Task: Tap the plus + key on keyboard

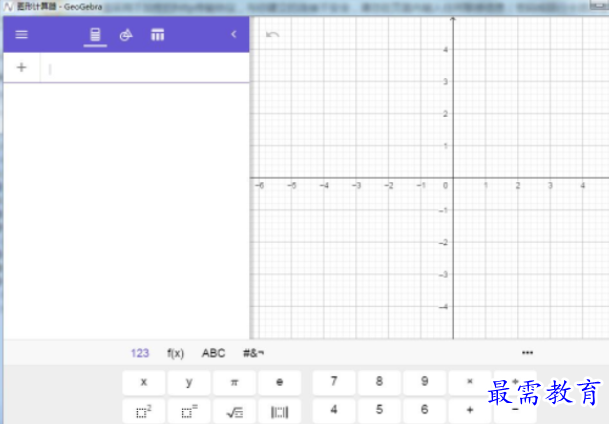Action: (x=470, y=411)
